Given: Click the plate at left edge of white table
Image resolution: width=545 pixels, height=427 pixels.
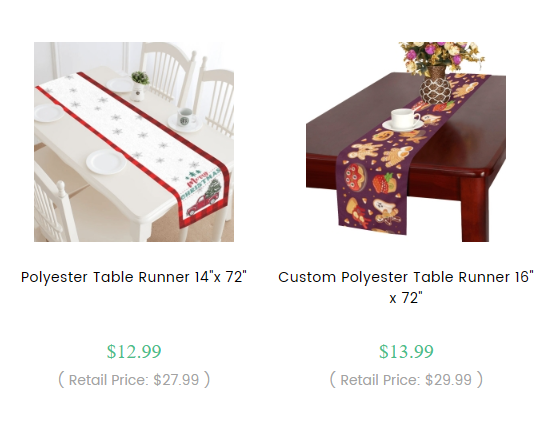Looking at the screenshot, I should point(48,113).
